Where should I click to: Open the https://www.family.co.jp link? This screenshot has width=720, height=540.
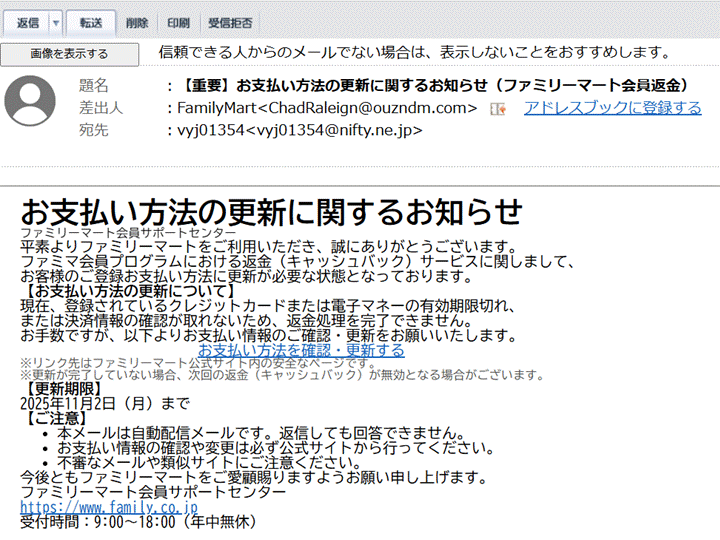[x=95, y=507]
